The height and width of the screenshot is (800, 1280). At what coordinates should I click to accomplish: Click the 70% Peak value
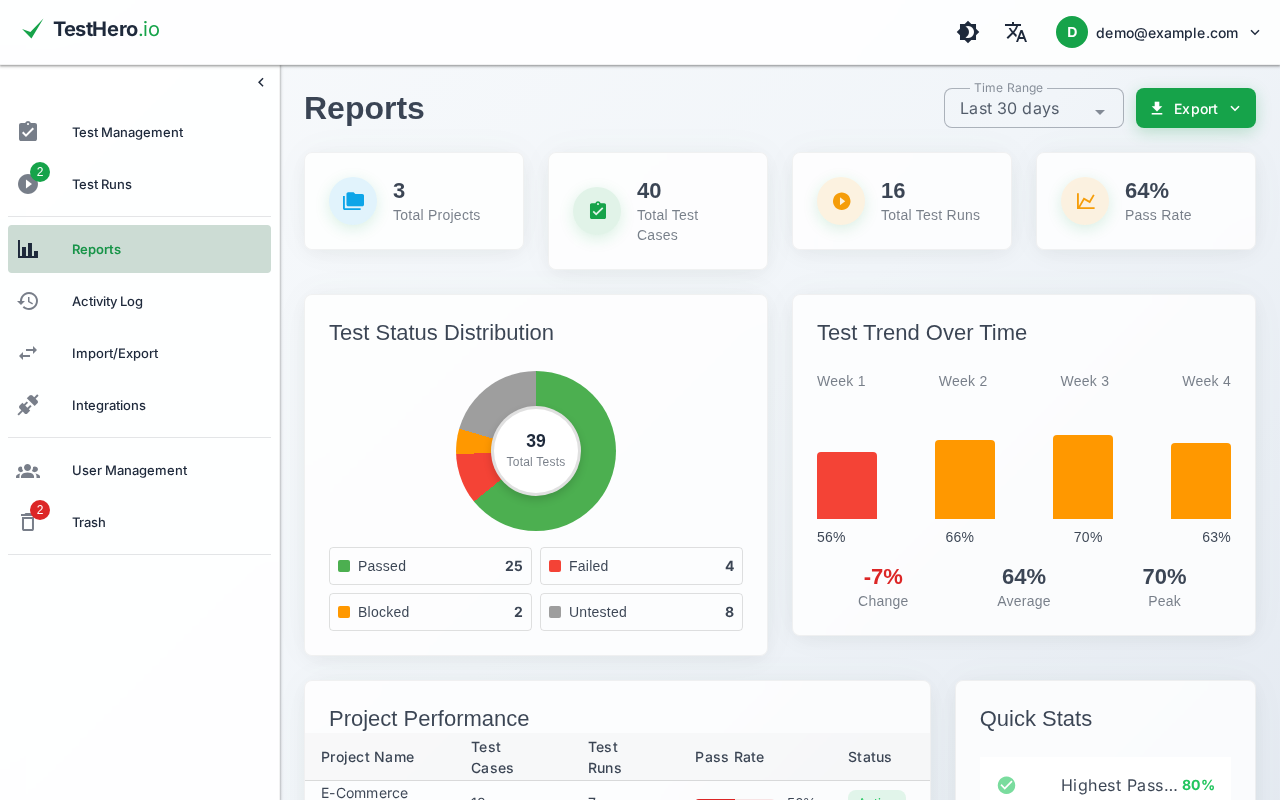click(x=1164, y=576)
